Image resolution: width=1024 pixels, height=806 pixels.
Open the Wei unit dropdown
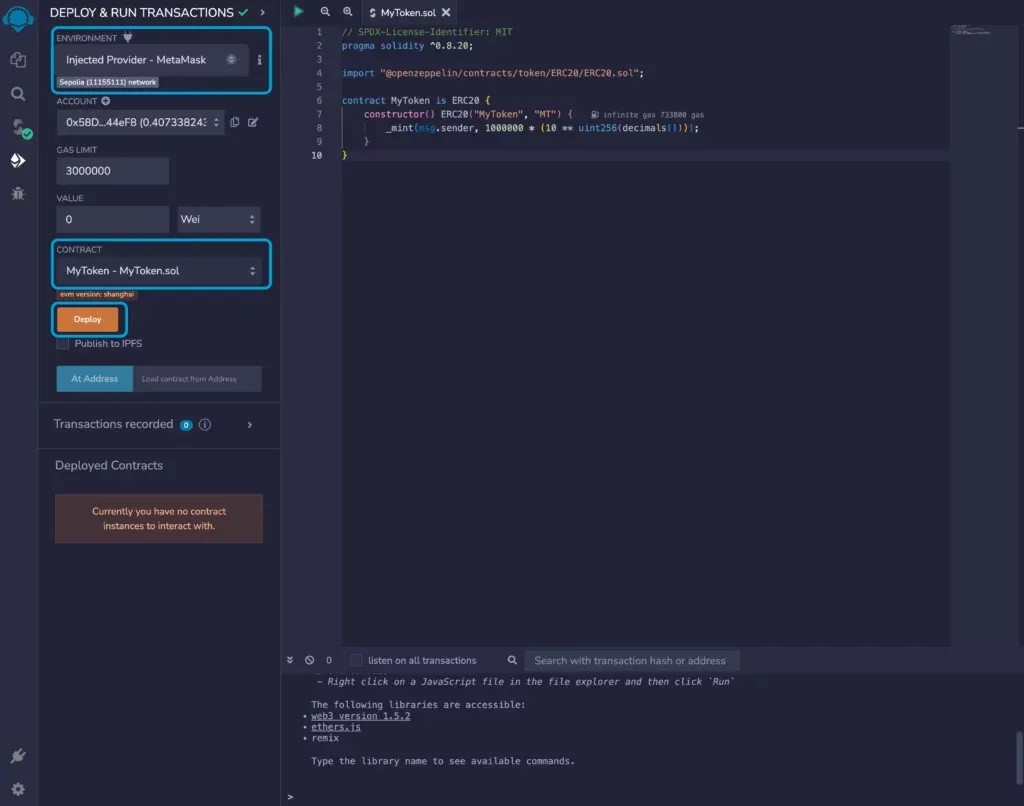pyautogui.click(x=219, y=219)
